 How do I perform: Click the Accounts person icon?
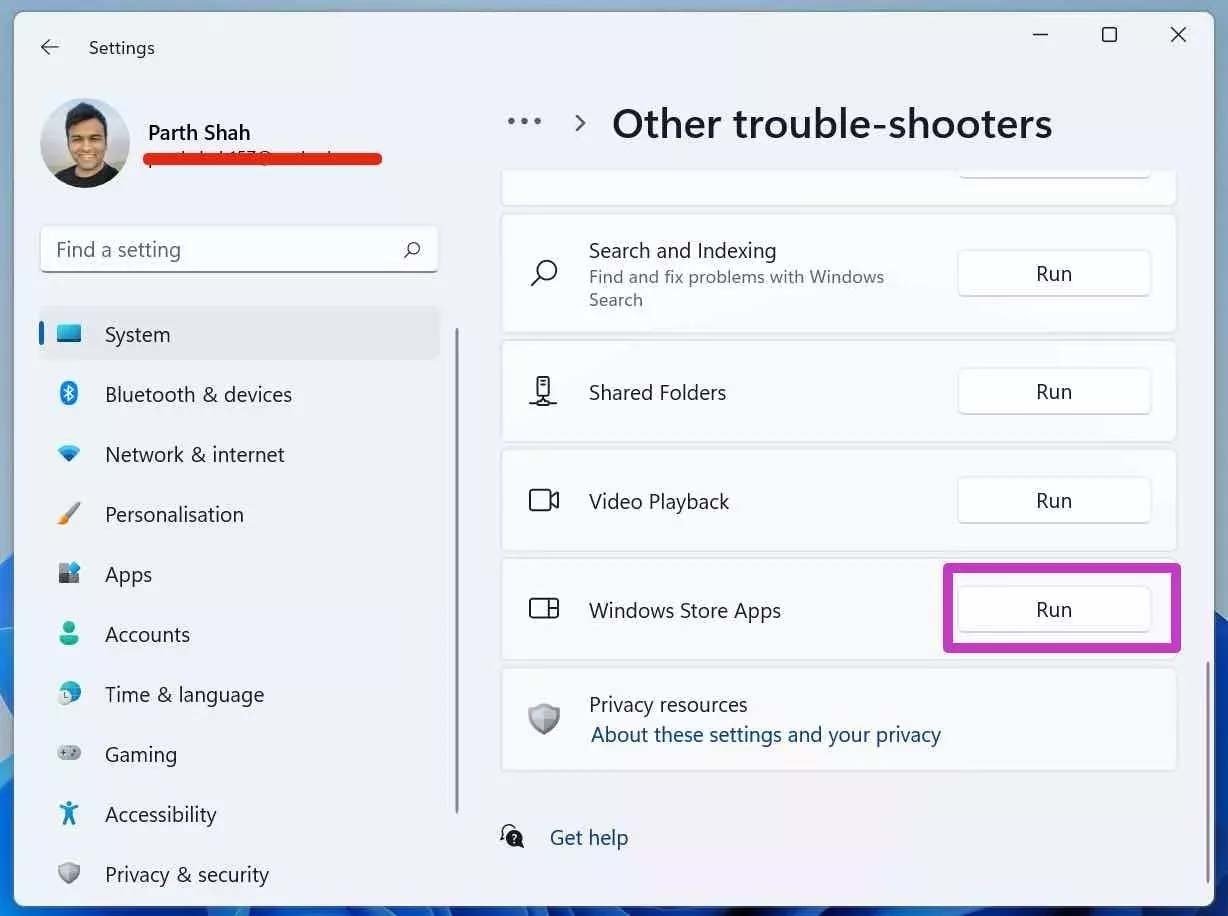point(69,633)
